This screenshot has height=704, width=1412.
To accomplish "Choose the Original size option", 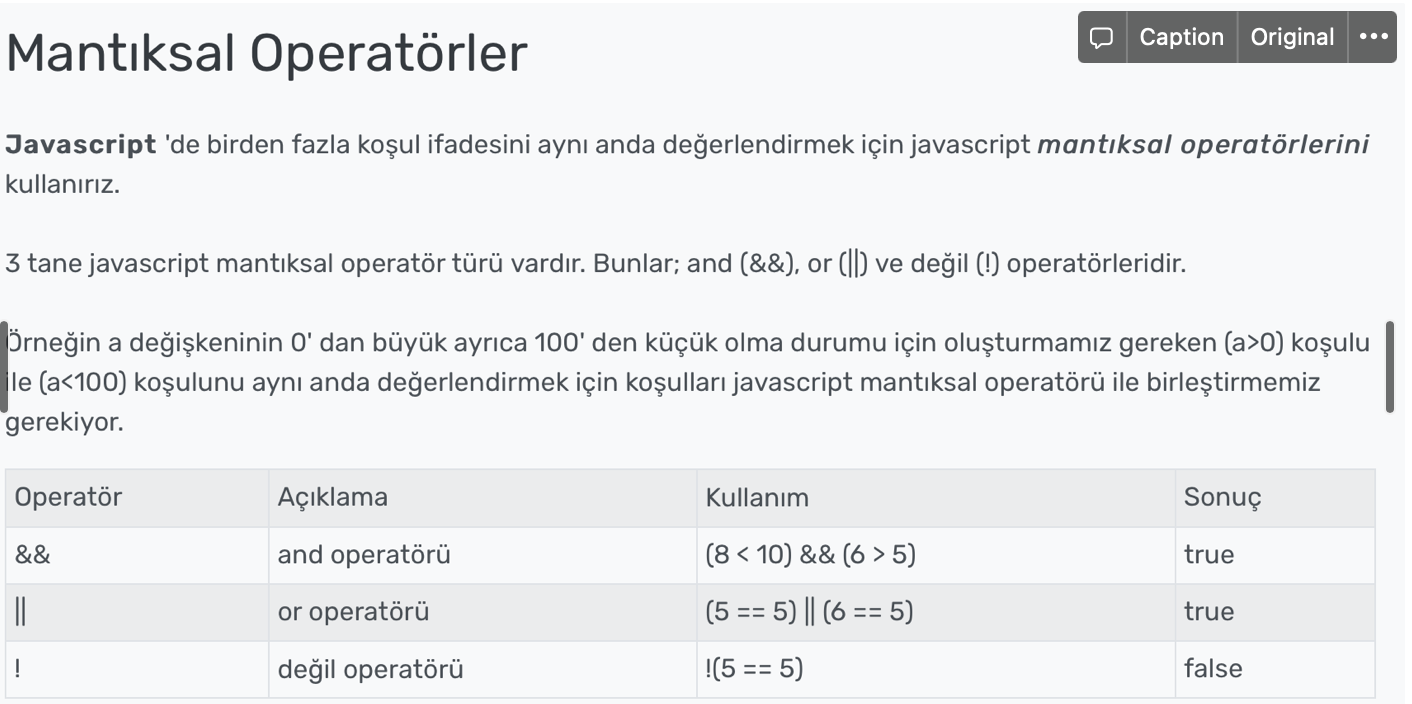I will coord(1292,38).
